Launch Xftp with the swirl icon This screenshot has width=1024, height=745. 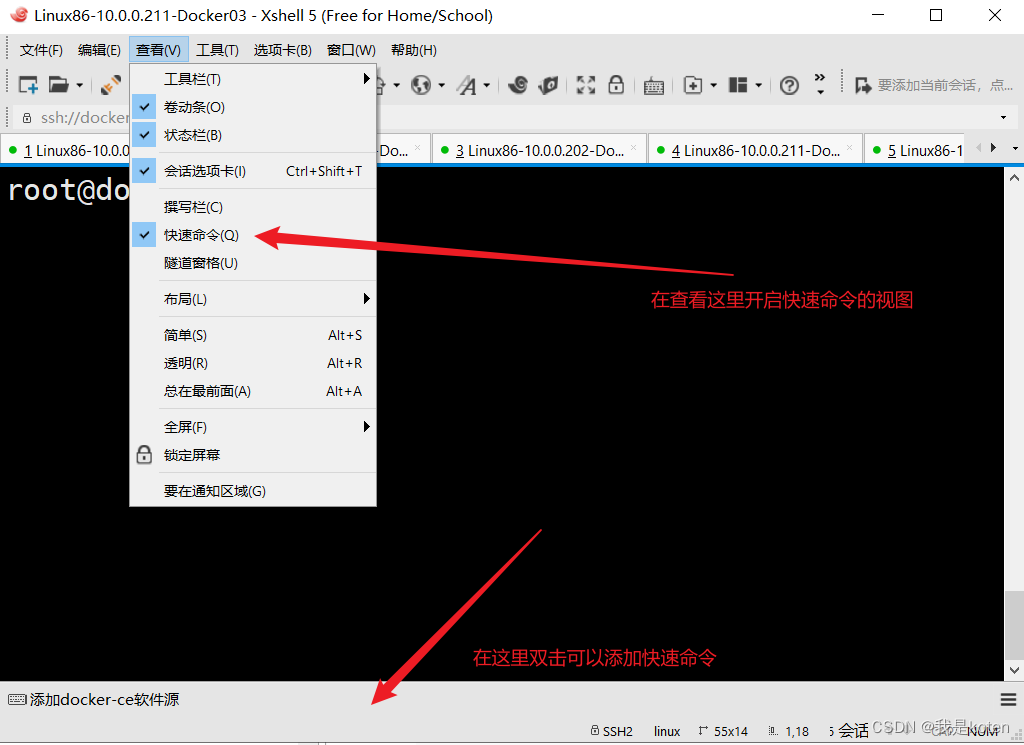(518, 85)
